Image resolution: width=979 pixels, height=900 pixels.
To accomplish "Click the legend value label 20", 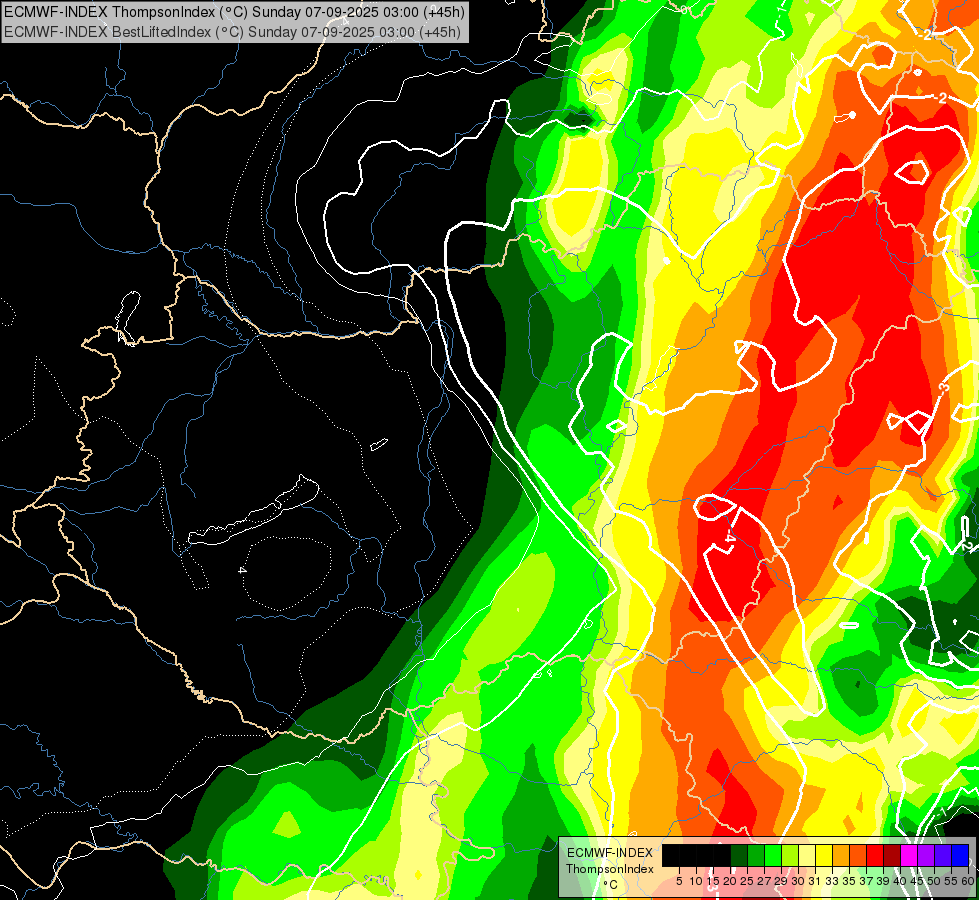I will [x=730, y=881].
